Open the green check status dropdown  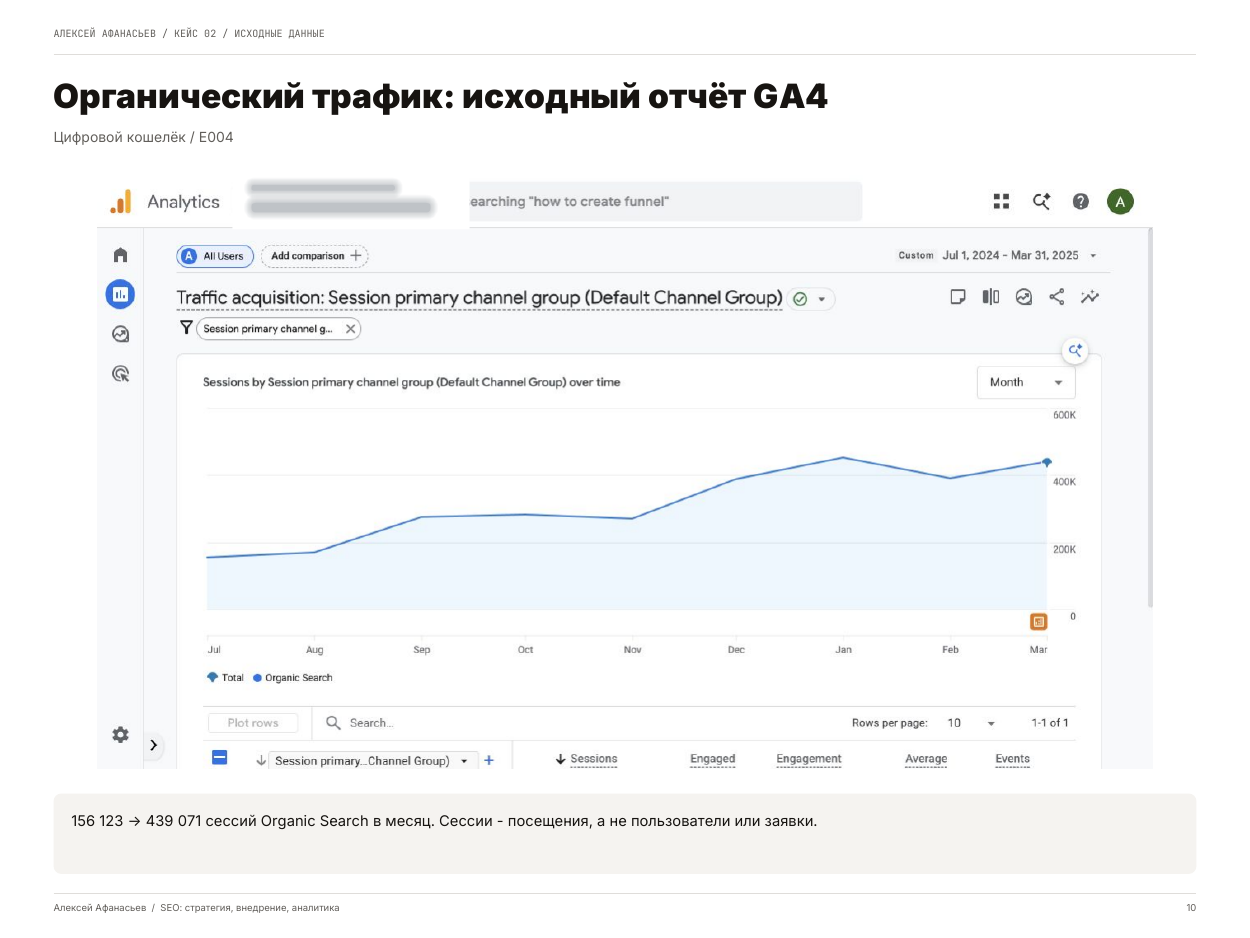tap(811, 299)
